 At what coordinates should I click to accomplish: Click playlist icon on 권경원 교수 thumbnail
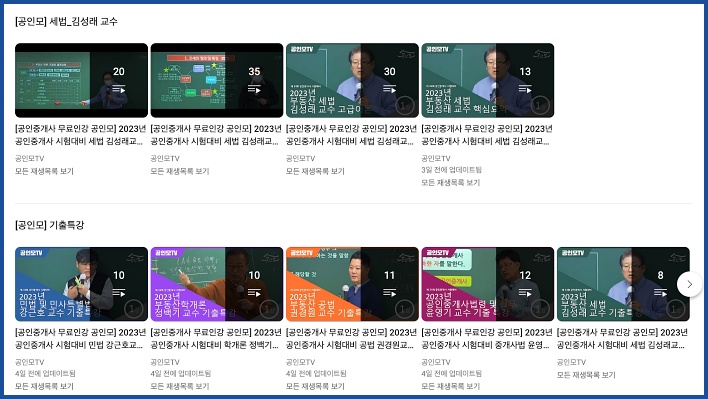tap(390, 292)
